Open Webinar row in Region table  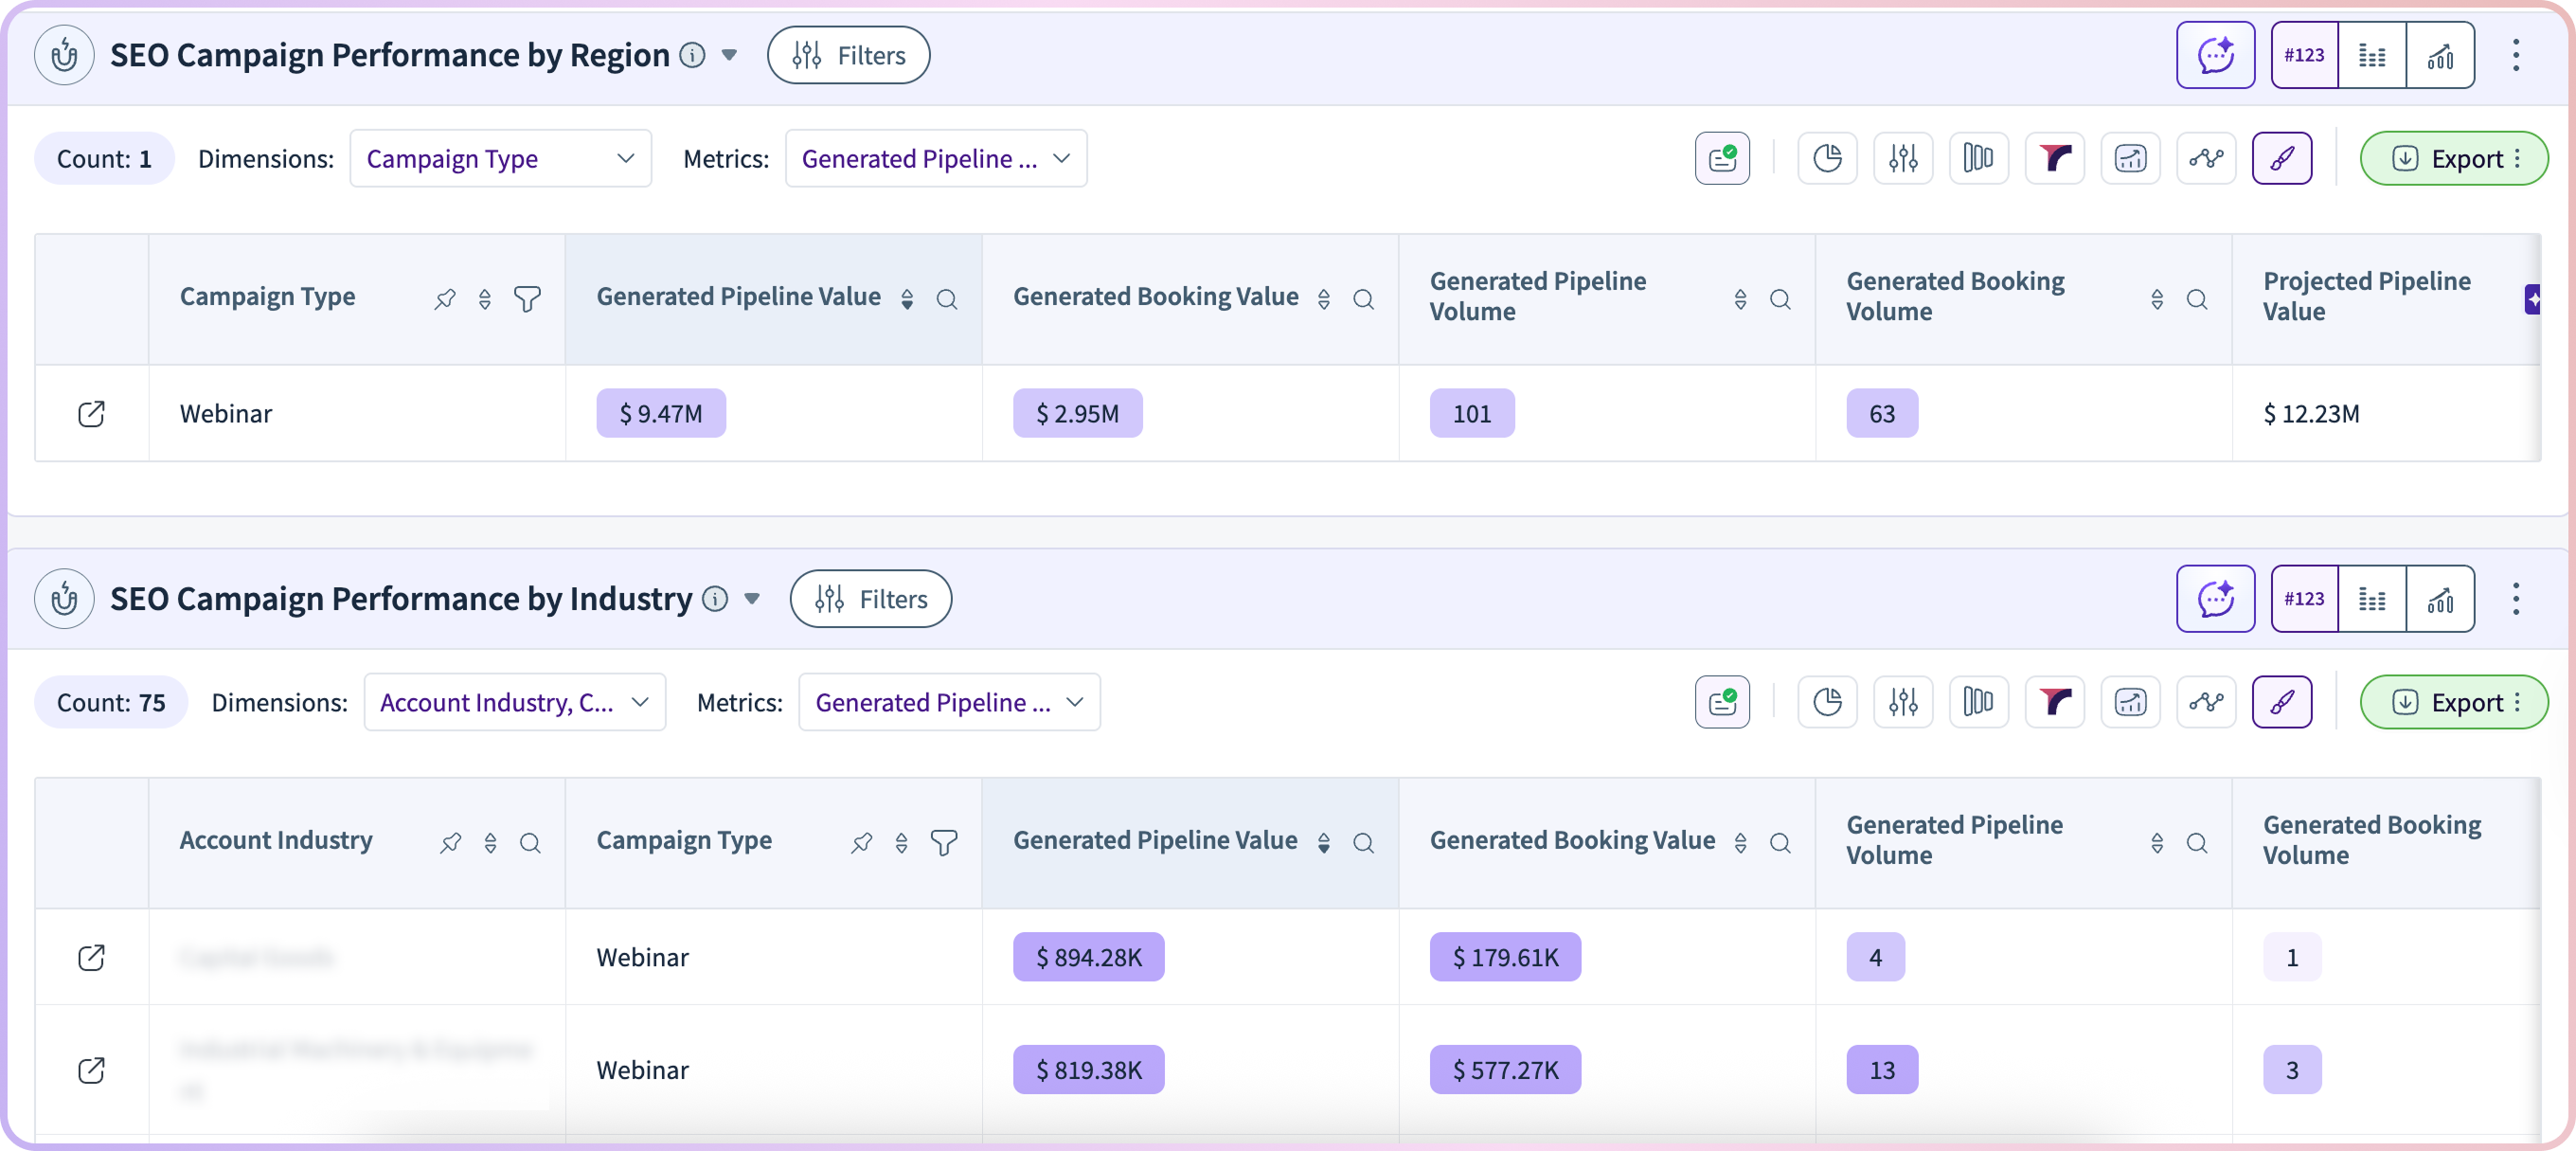pyautogui.click(x=91, y=413)
